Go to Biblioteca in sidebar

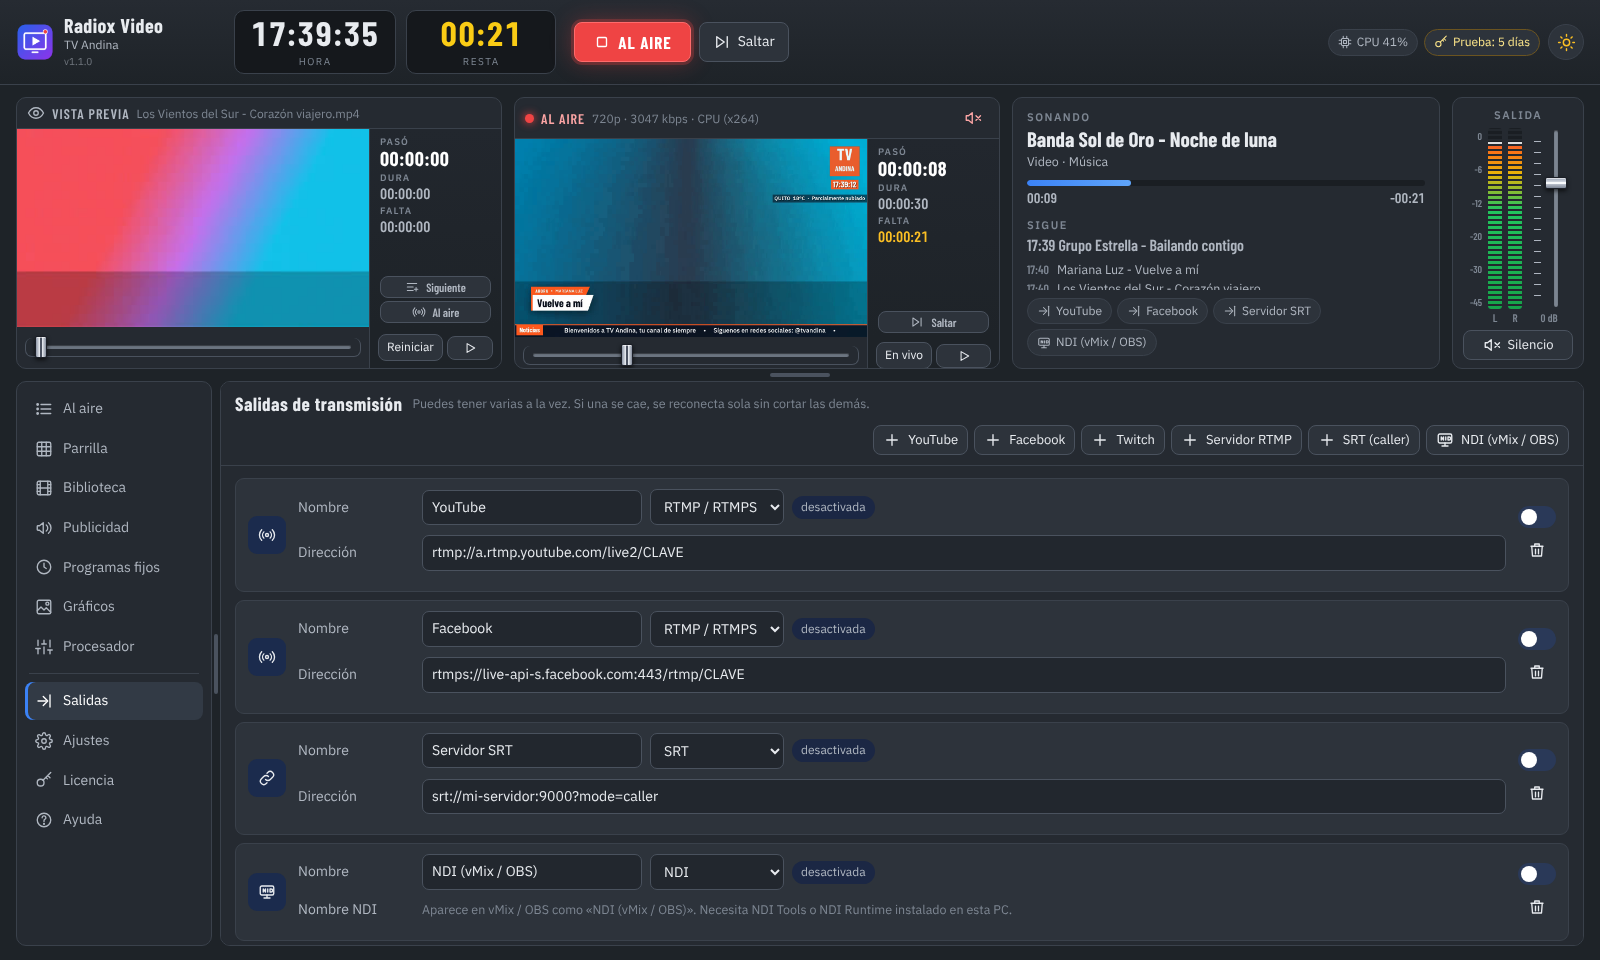coord(114,488)
